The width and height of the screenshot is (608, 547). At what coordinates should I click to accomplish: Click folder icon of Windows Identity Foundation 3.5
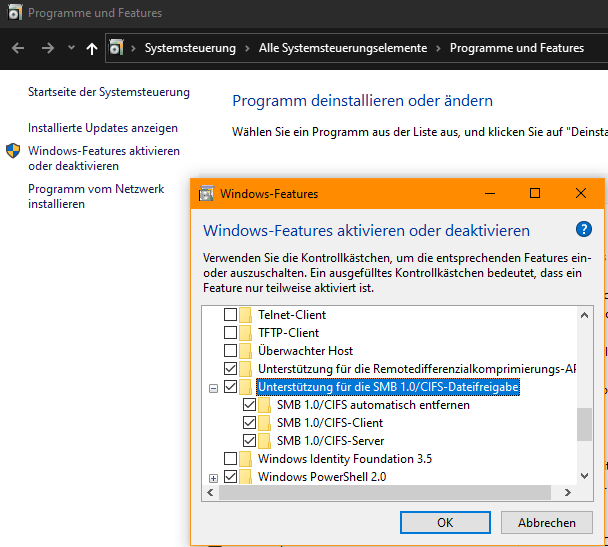click(x=245, y=459)
